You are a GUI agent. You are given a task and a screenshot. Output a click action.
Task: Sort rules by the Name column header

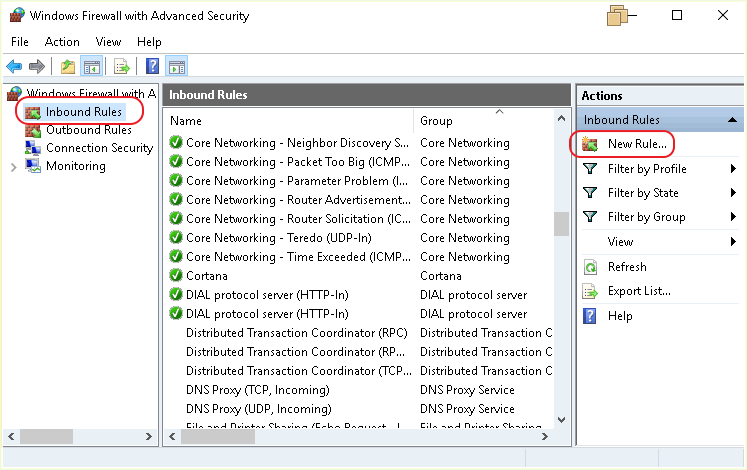tap(290, 121)
